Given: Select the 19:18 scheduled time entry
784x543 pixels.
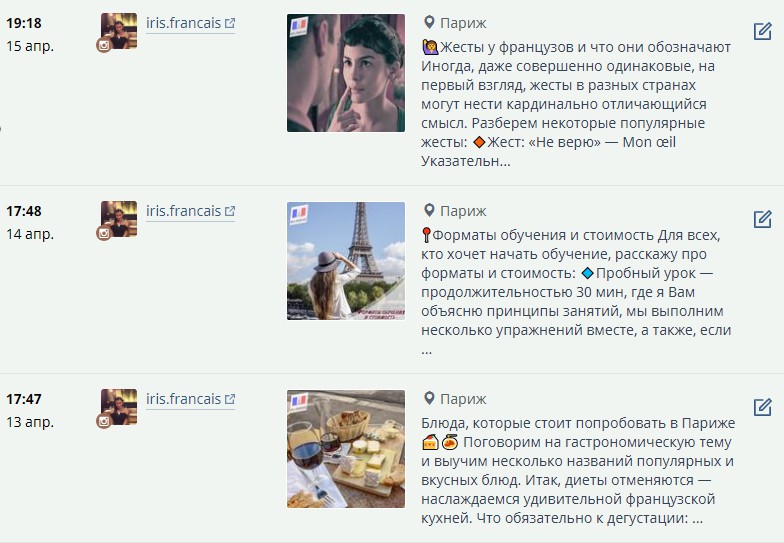Looking at the screenshot, I should pos(24,23).
